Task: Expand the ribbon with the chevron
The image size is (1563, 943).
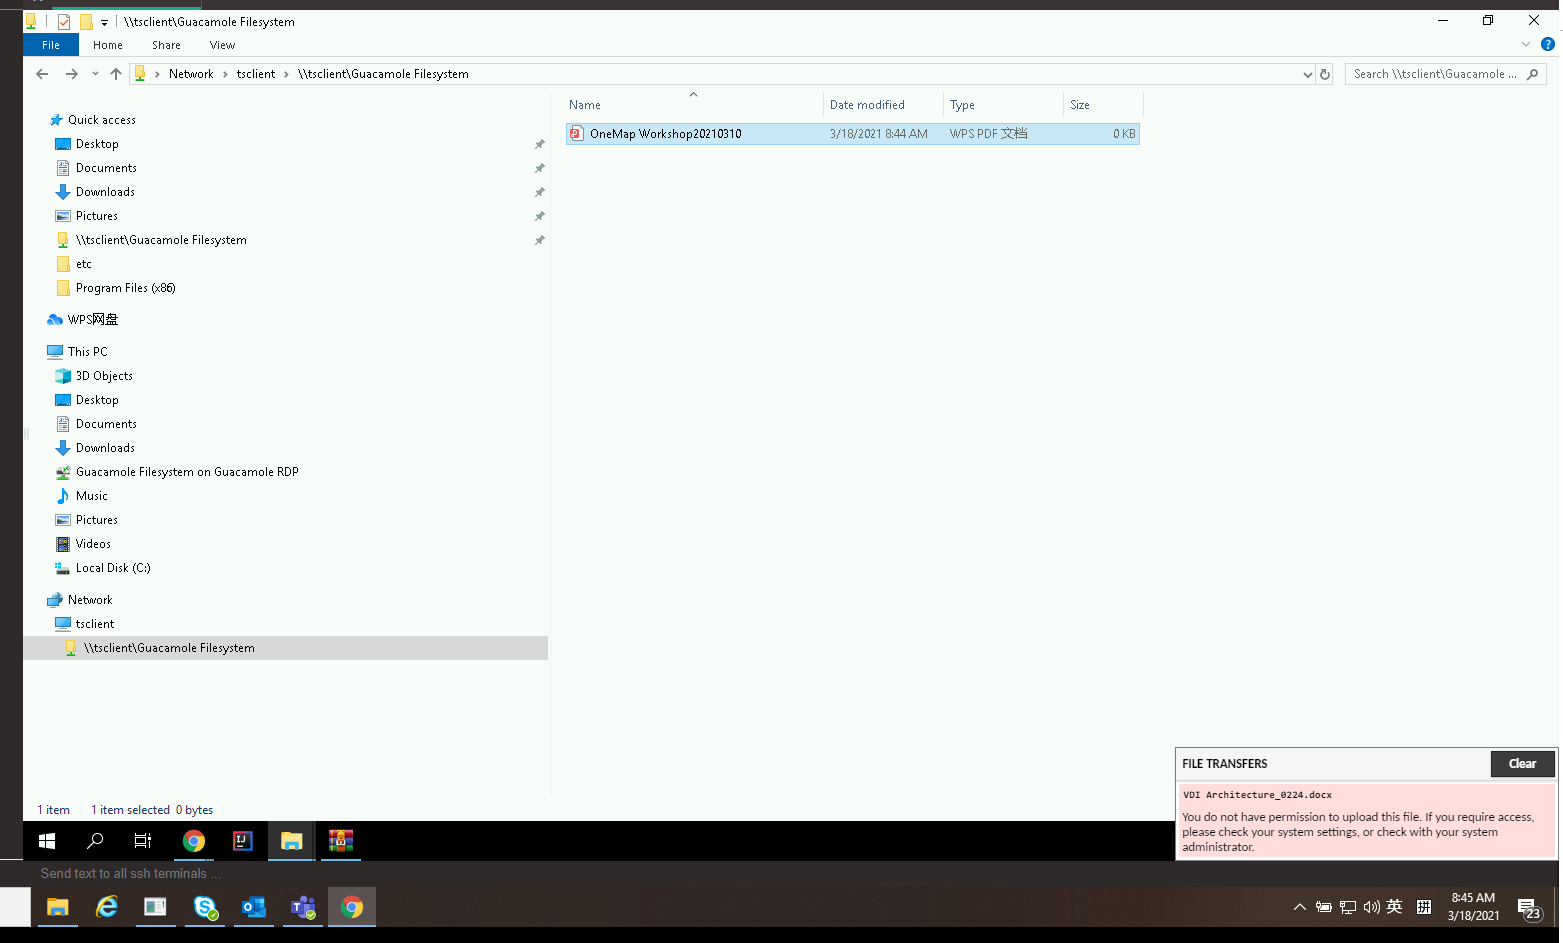Action: coord(1525,45)
